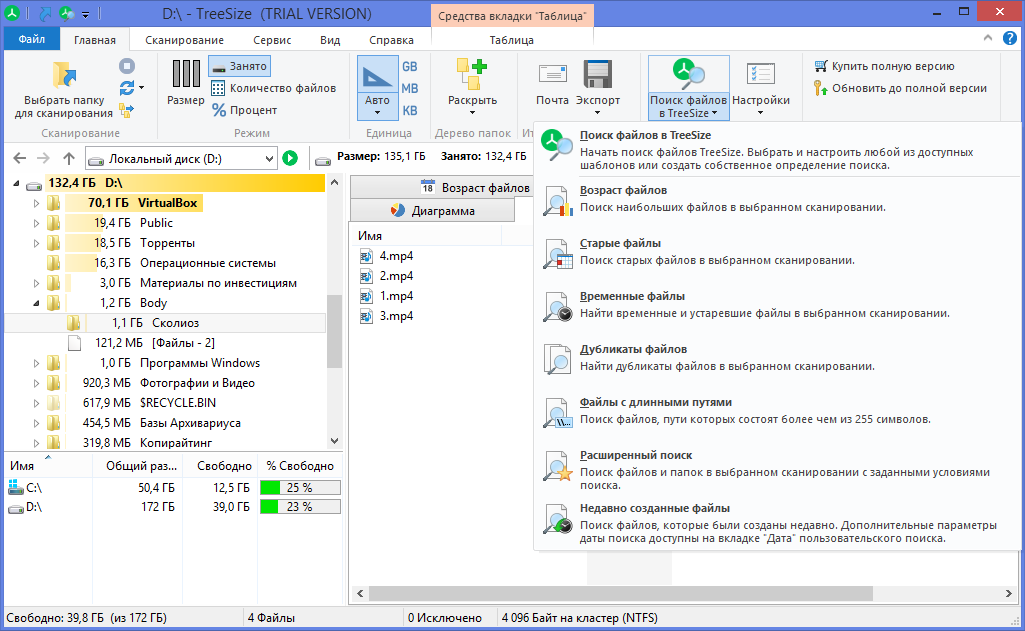Viewport: 1025px width, 631px height.
Task: Click the refresh scan icon
Action: pos(127,88)
